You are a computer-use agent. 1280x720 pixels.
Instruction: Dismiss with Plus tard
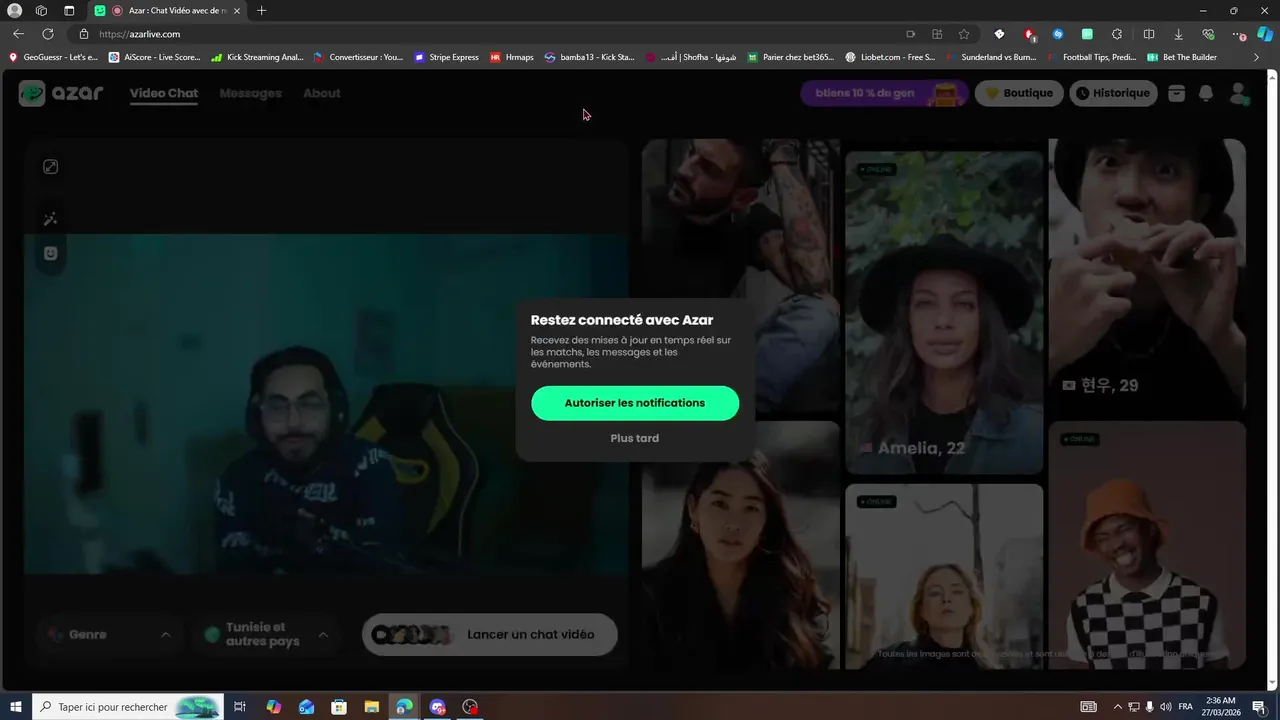click(x=635, y=438)
